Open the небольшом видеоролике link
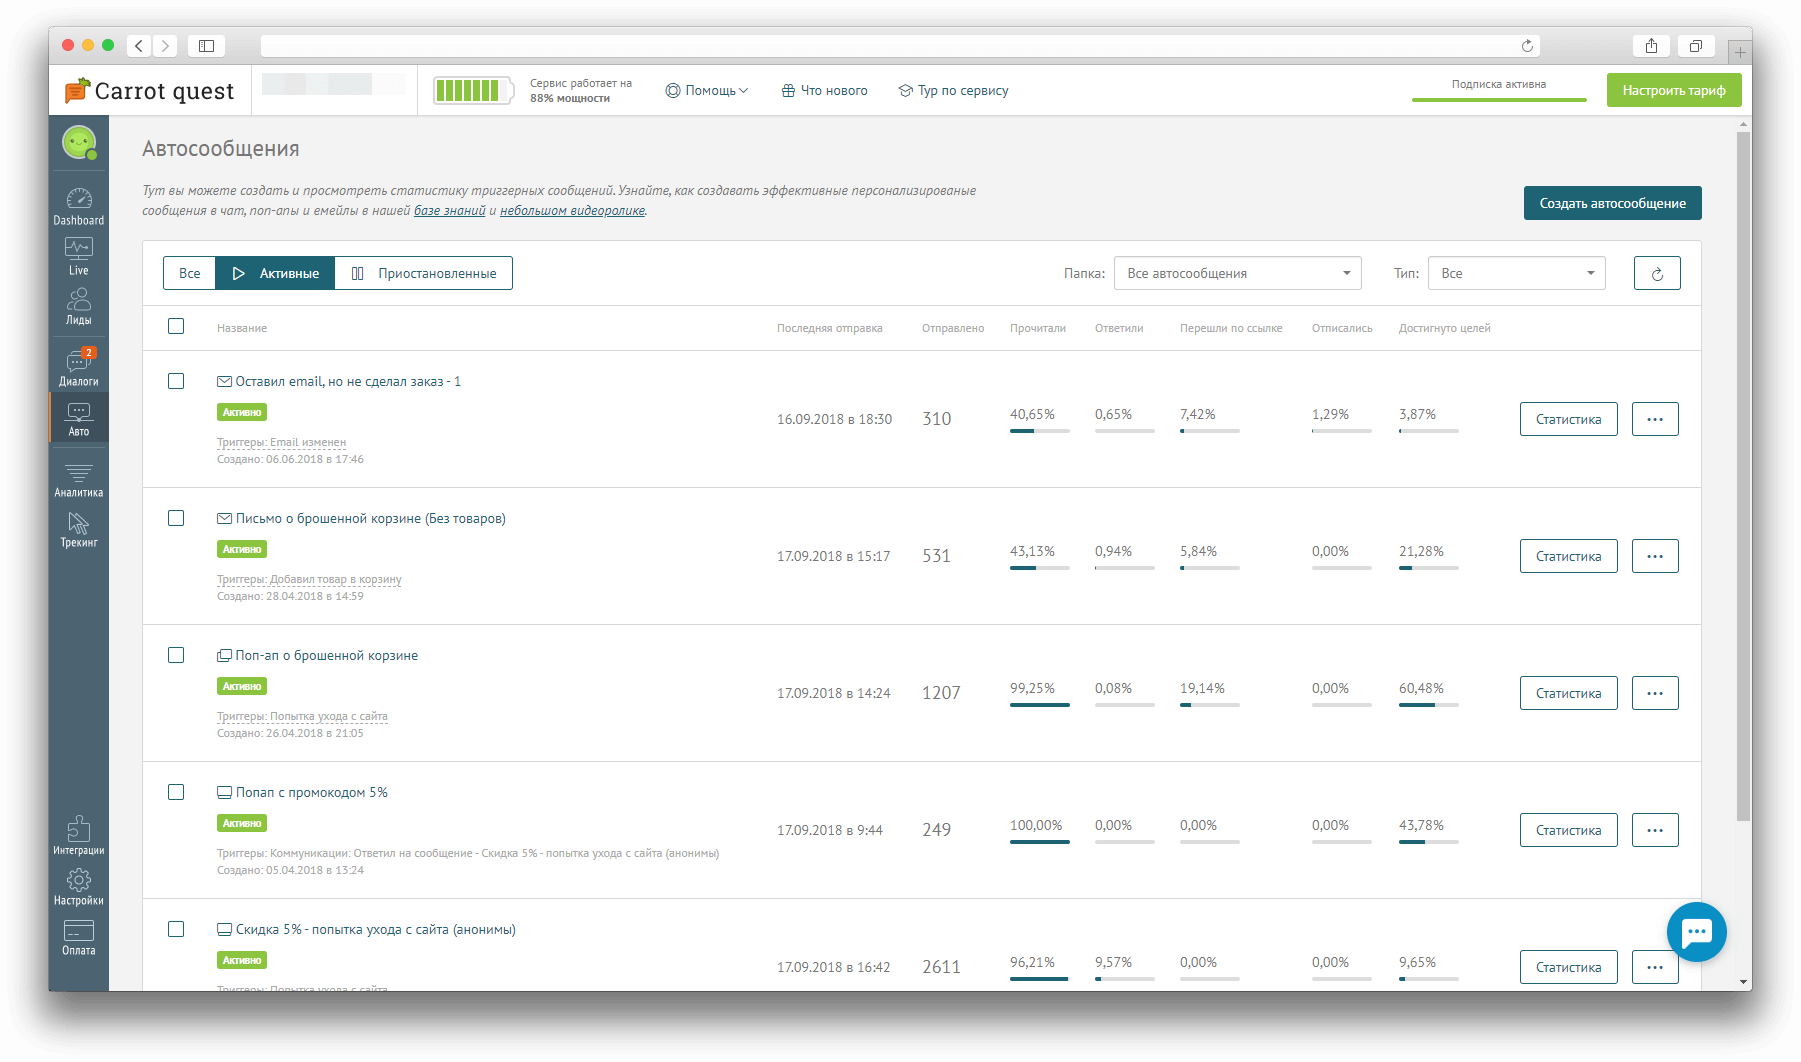The width and height of the screenshot is (1801, 1062). pos(573,211)
